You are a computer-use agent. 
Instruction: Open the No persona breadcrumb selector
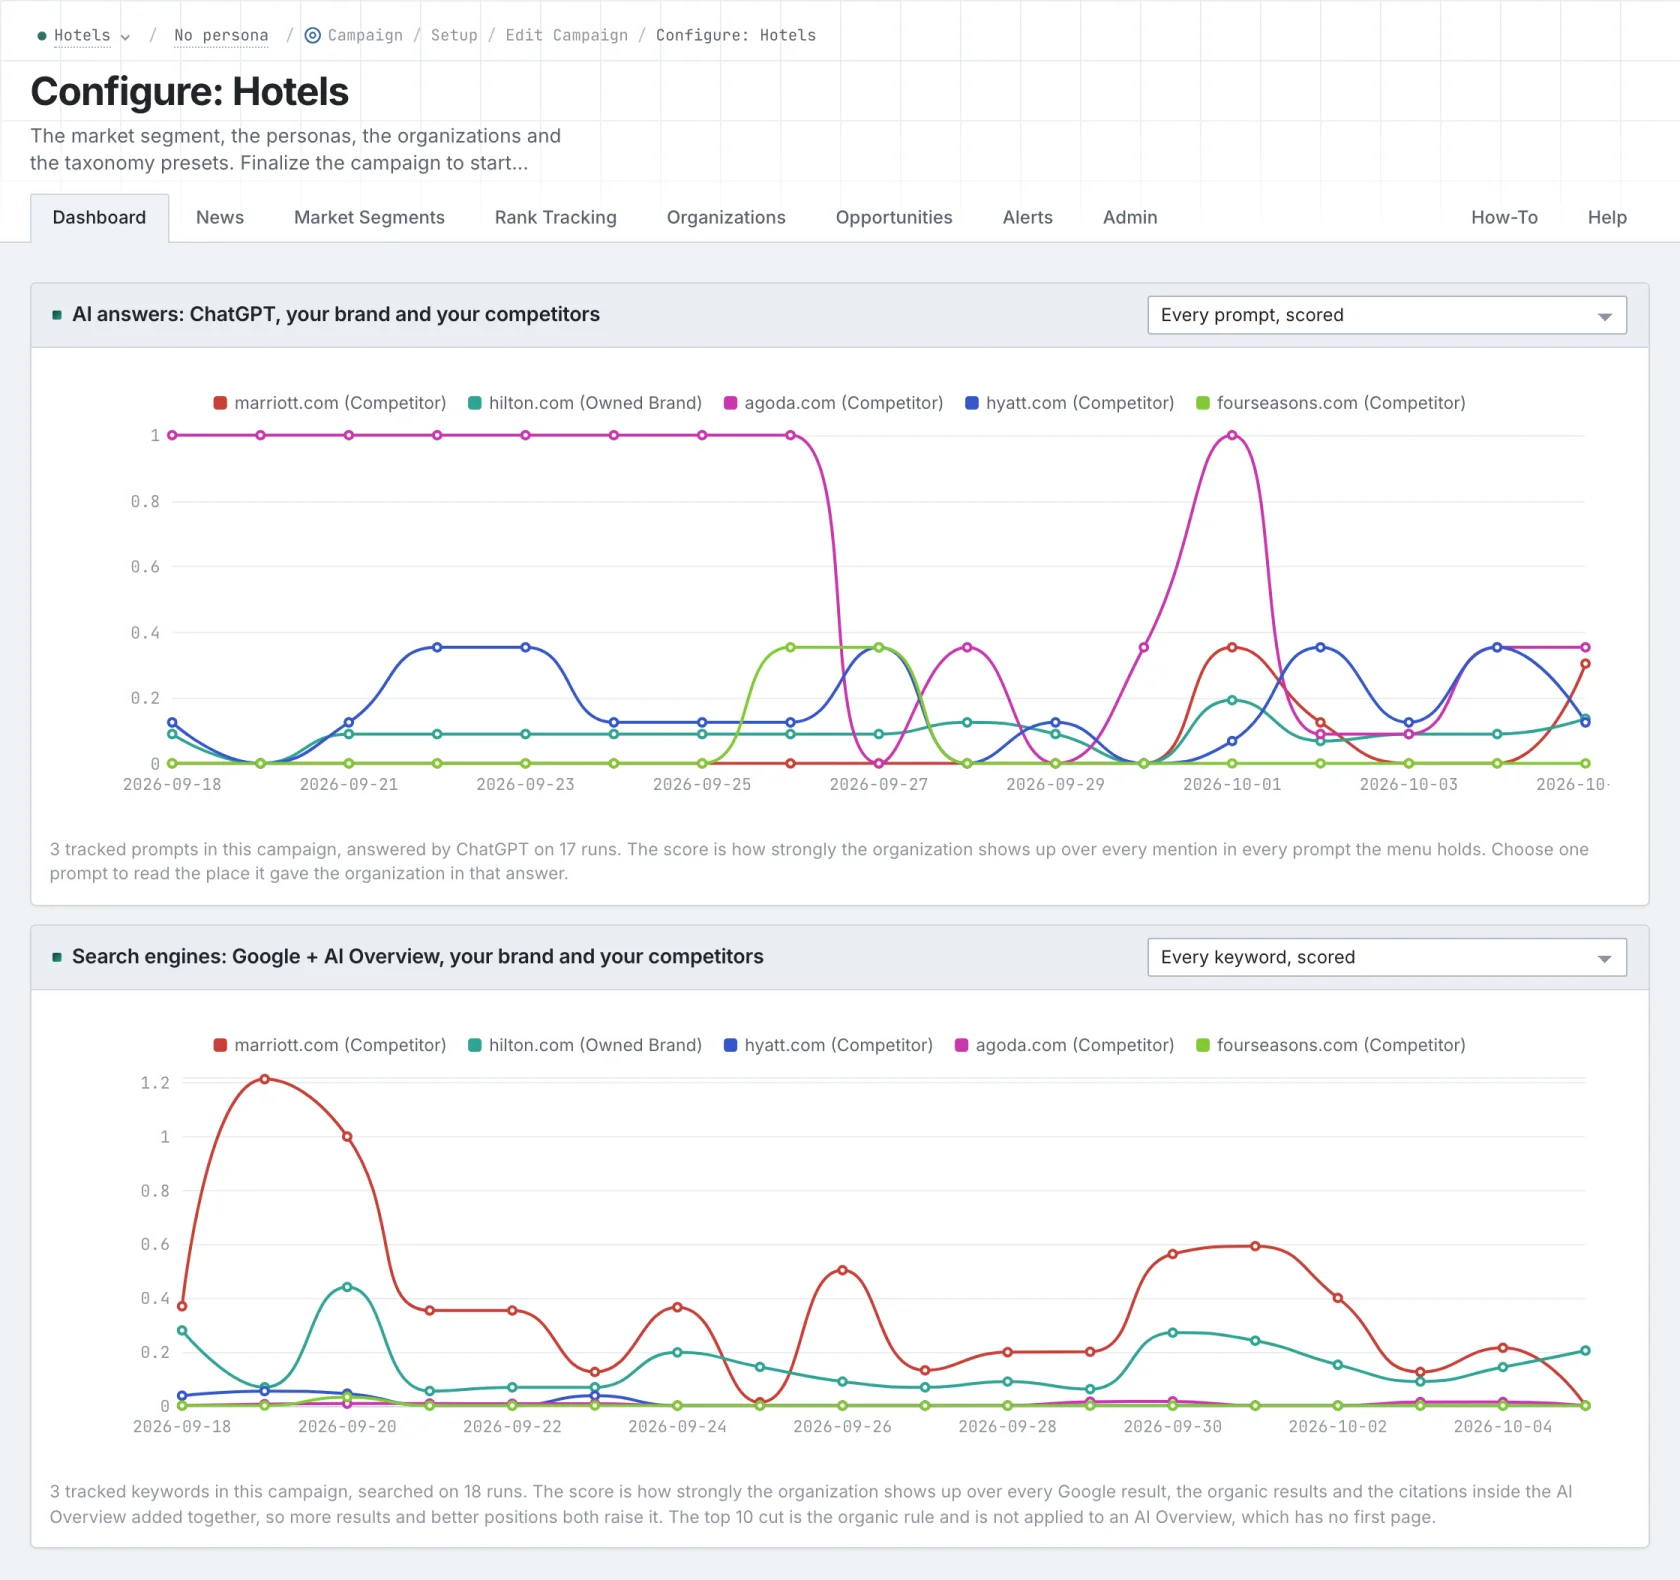(221, 35)
